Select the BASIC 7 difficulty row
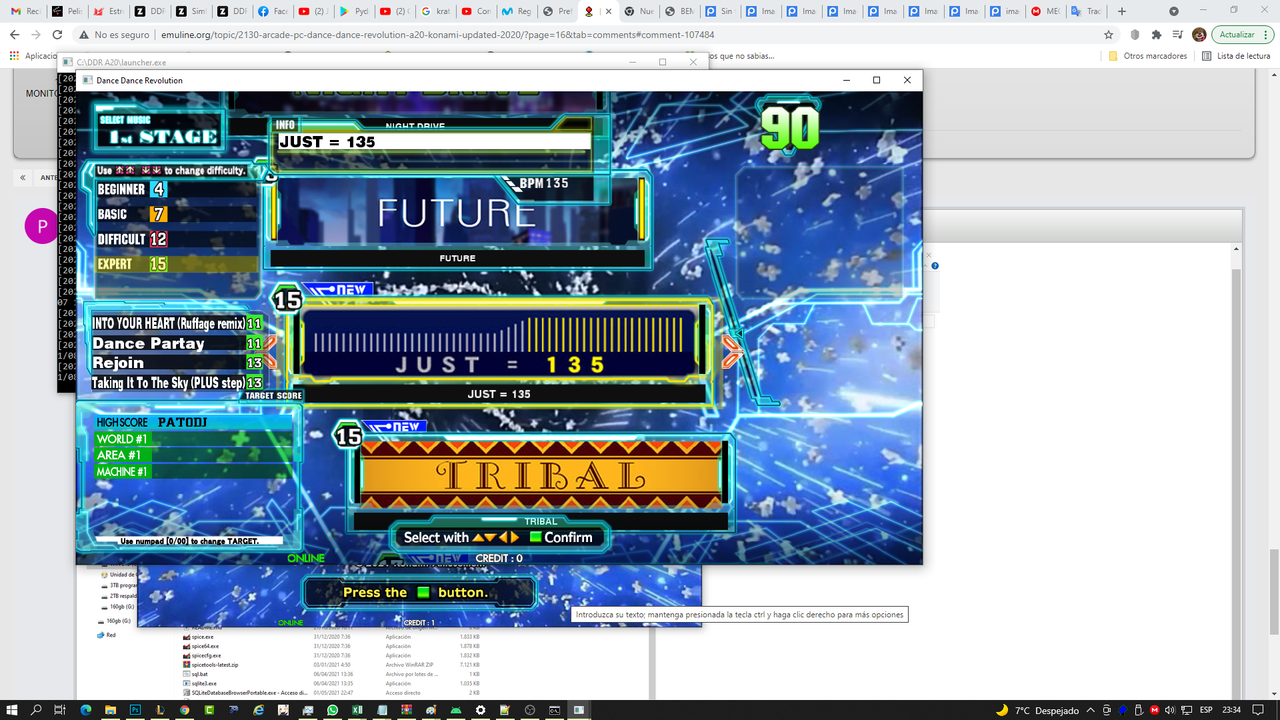 pos(176,214)
